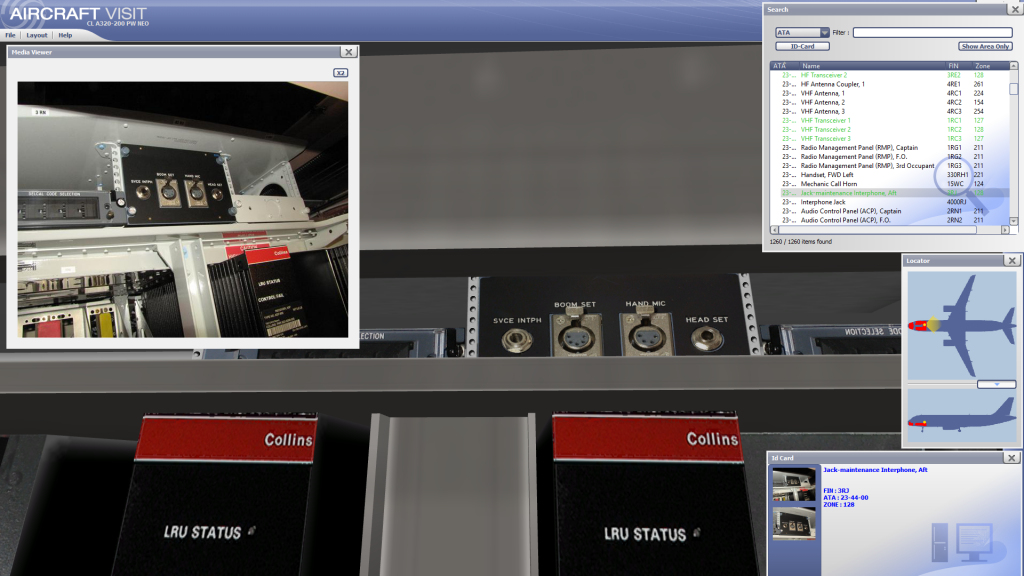The height and width of the screenshot is (576, 1024).
Task: Sort the list by the FIN column header
Action: [959, 66]
